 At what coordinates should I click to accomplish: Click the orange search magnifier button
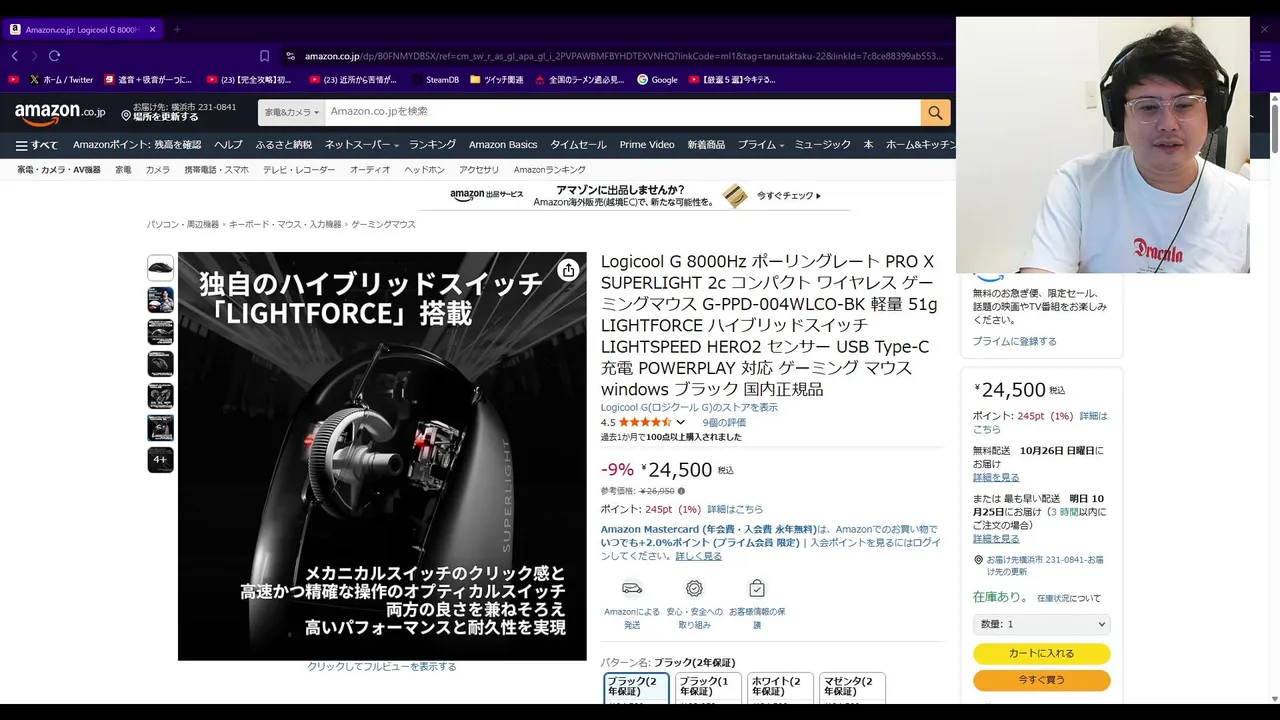point(935,112)
